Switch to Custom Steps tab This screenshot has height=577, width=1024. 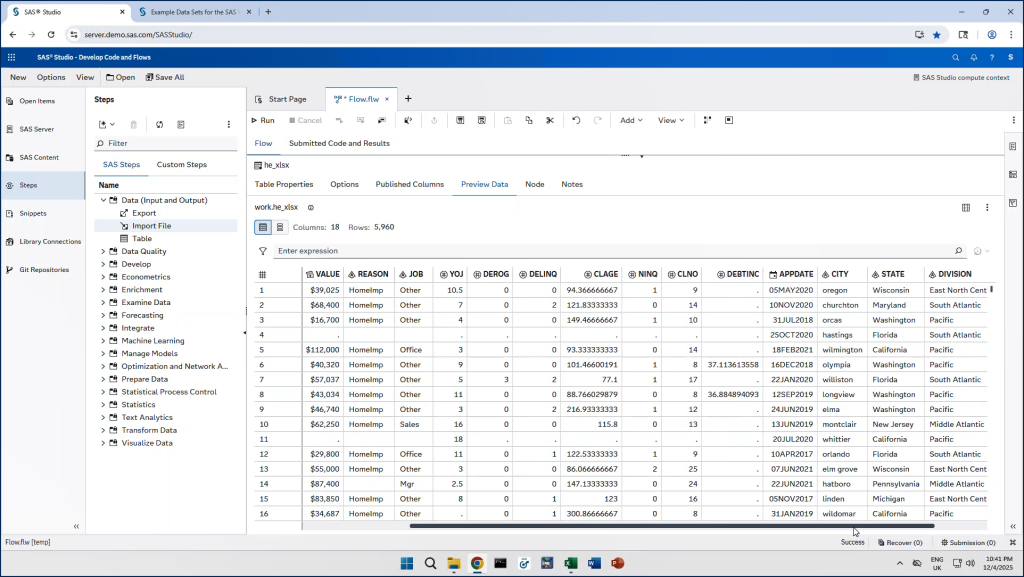182,164
